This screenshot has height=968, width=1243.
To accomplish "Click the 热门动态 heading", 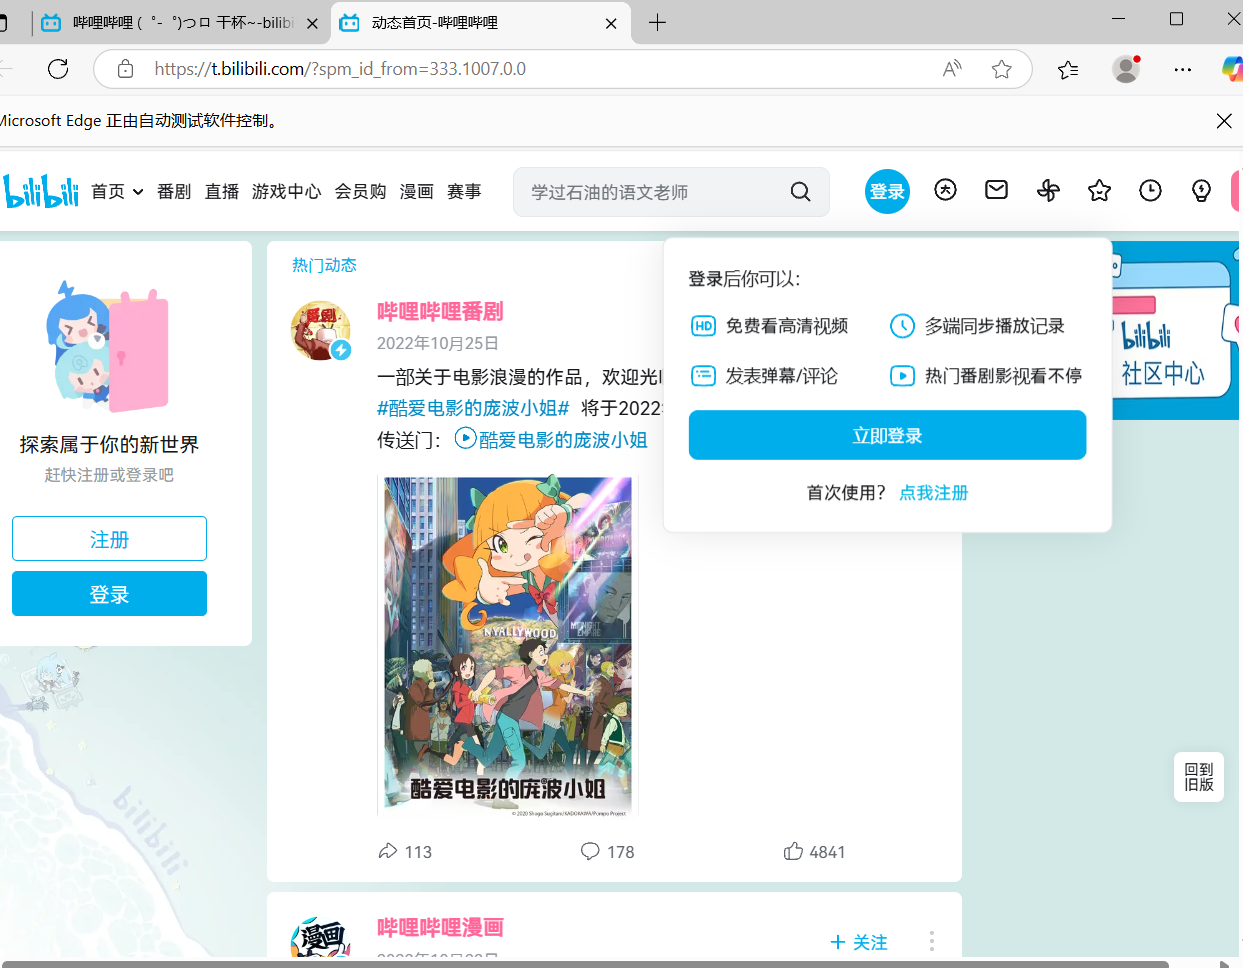I will pyautogui.click(x=324, y=265).
